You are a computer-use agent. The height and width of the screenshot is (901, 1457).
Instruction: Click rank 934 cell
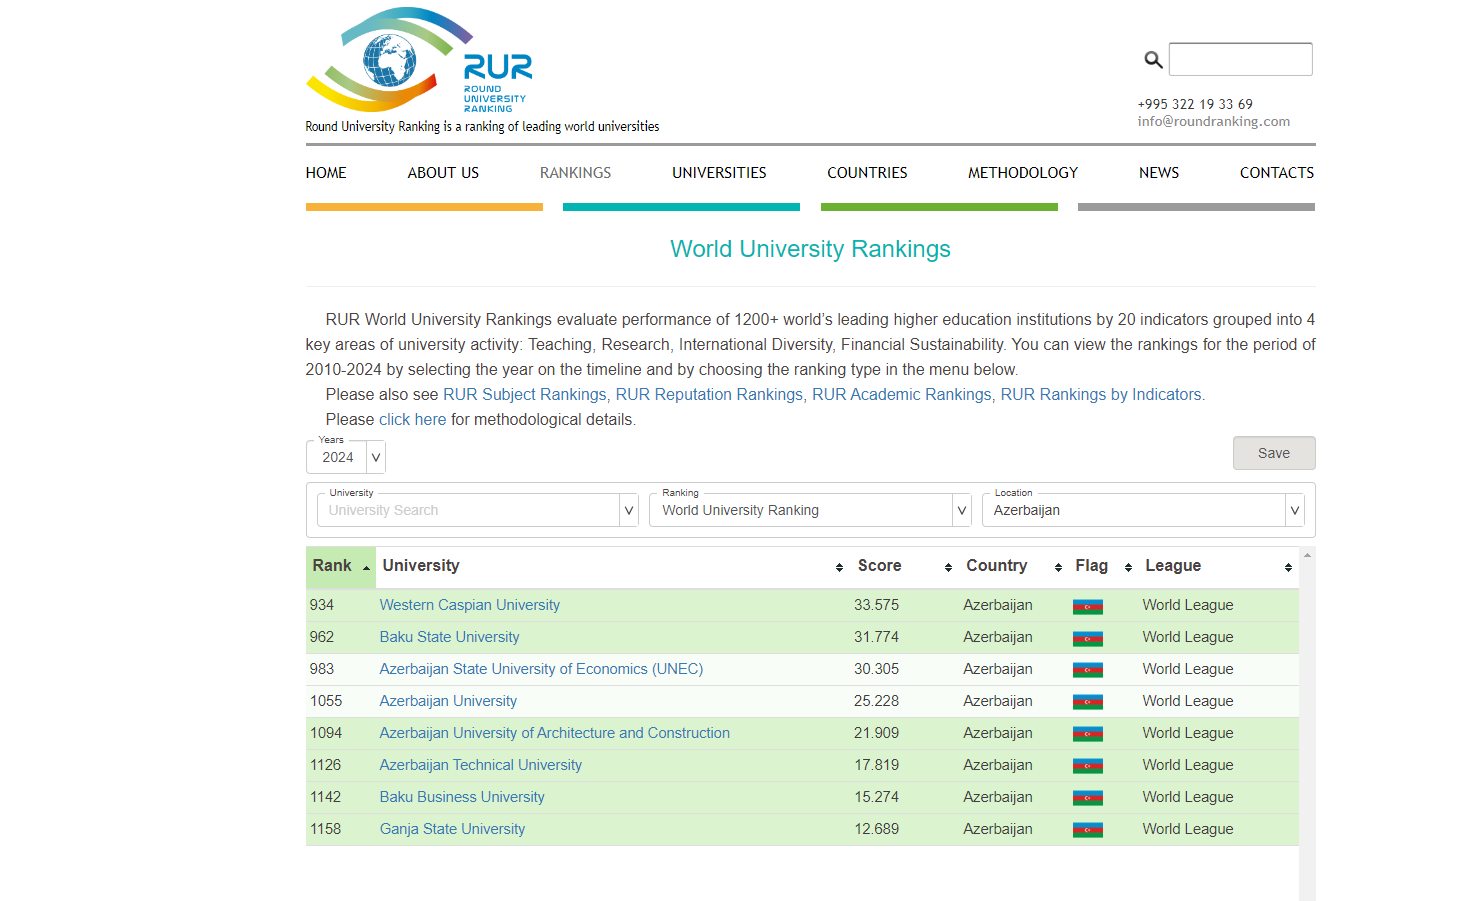coord(322,605)
